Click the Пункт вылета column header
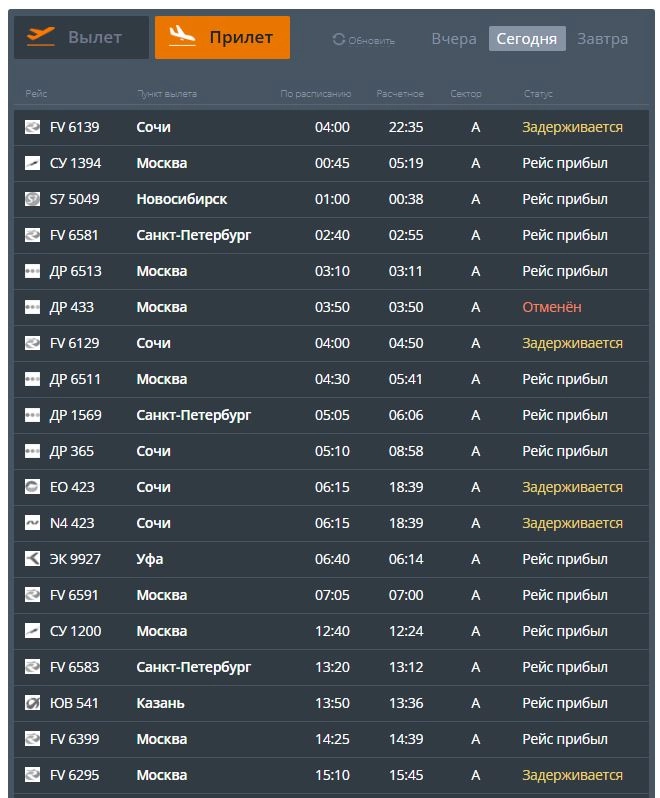 point(167,94)
